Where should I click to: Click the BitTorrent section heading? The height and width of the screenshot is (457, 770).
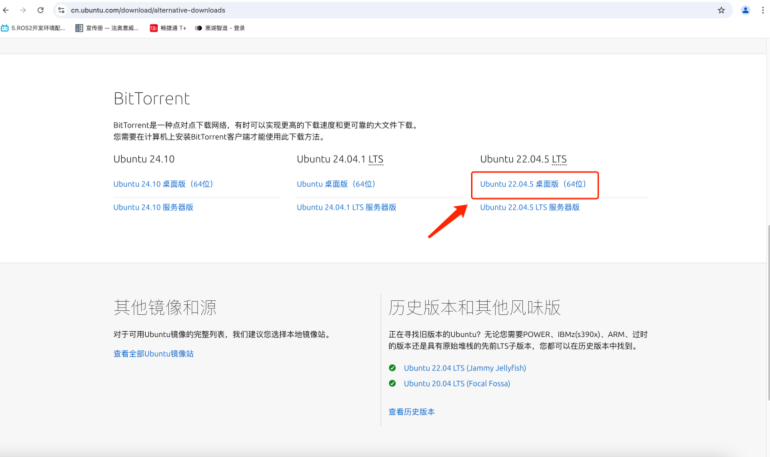[151, 99]
